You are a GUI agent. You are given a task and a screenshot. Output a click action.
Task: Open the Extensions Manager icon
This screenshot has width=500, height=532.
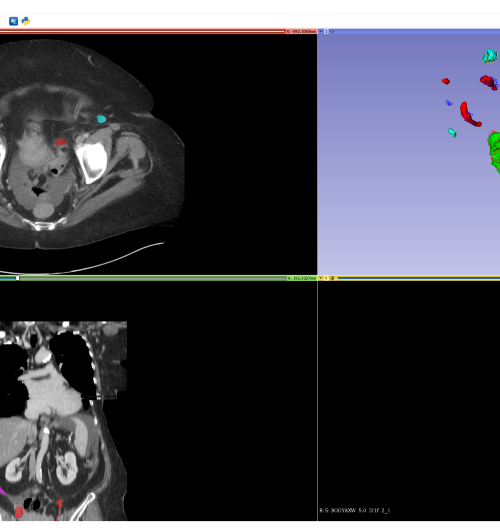(14, 21)
